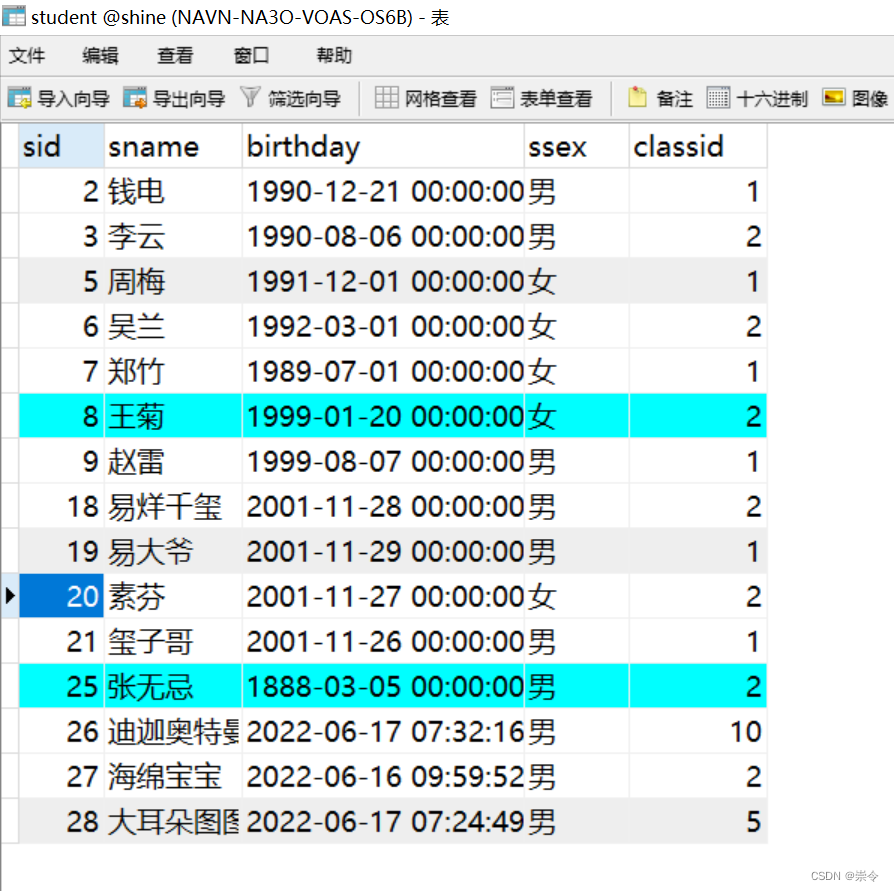Click classid cell with value 10

pos(698,731)
